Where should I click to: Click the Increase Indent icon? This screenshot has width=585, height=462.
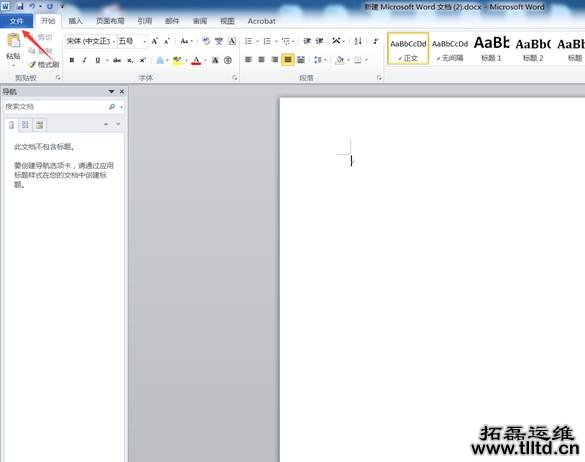[x=320, y=41]
